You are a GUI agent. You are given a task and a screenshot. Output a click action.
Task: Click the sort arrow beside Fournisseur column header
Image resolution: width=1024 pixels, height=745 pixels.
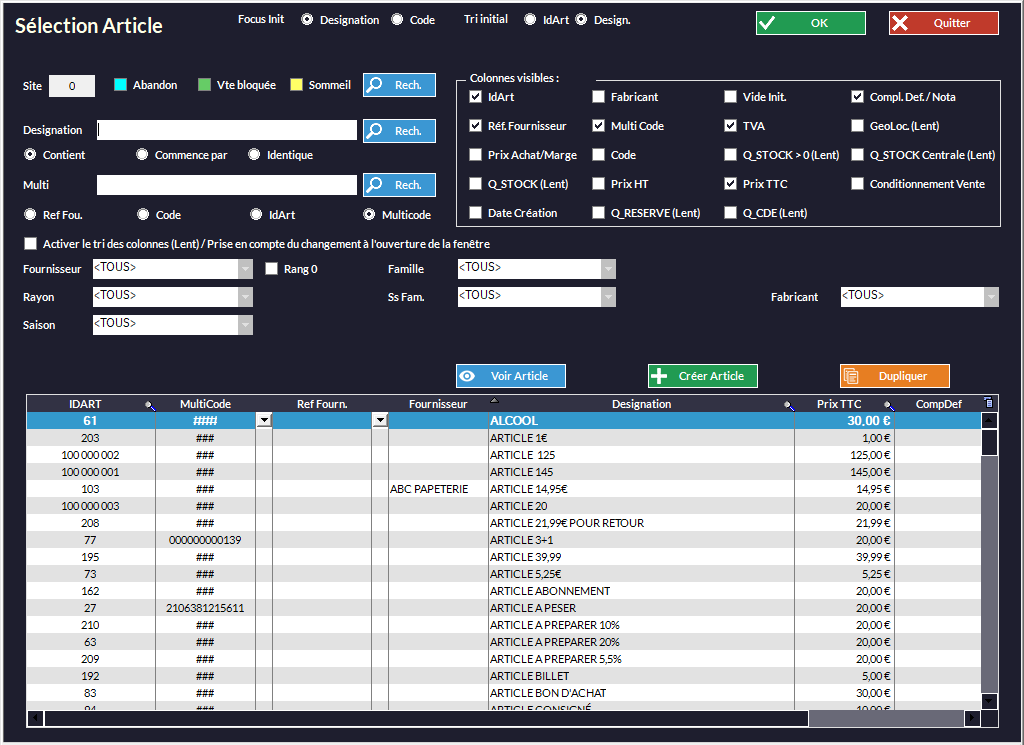(x=493, y=401)
